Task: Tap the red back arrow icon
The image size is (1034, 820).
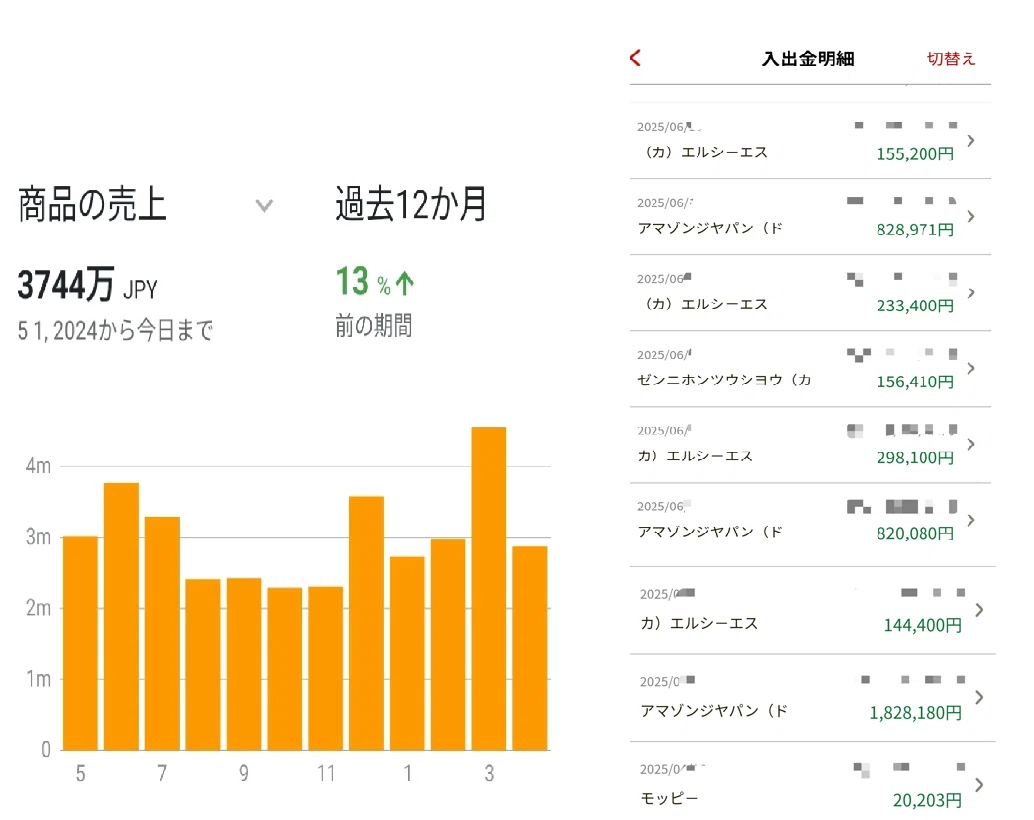Action: pyautogui.click(x=635, y=58)
